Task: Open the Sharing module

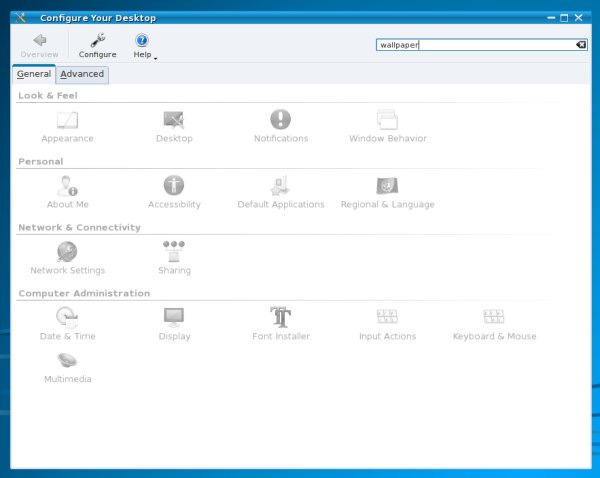Action: coord(174,258)
